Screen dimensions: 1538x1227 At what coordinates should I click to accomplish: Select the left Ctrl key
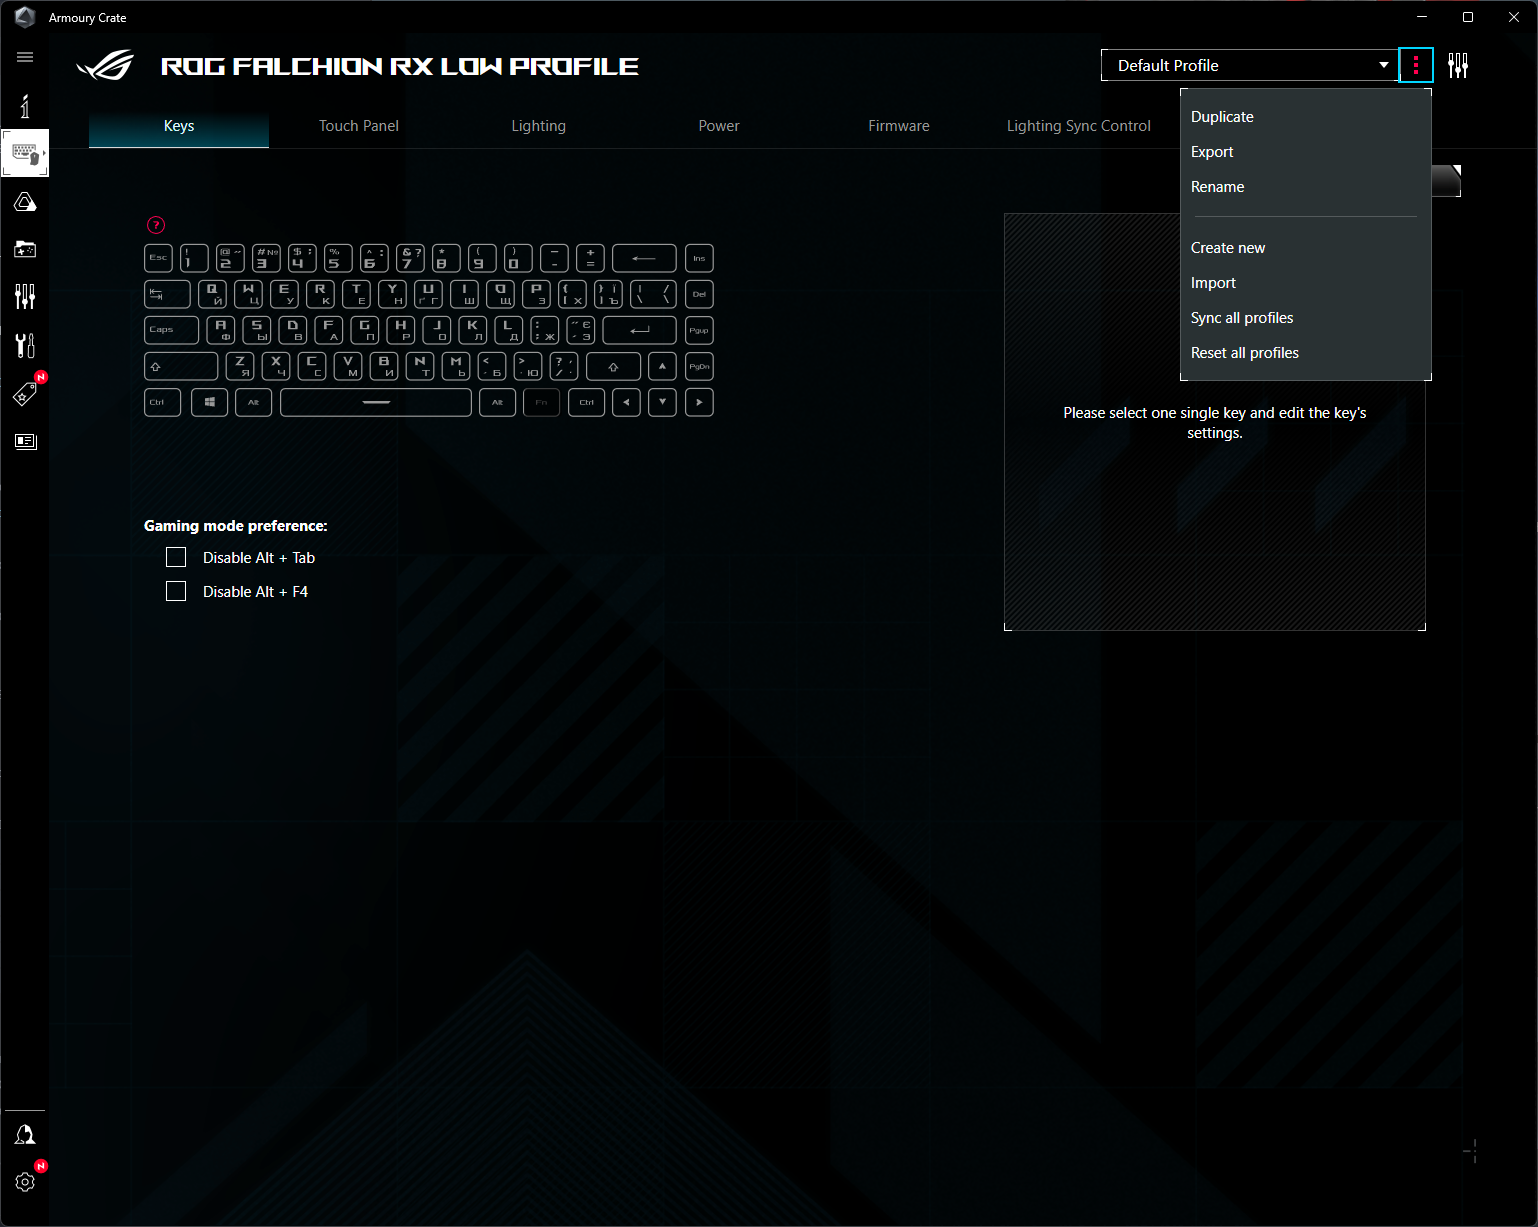click(162, 402)
